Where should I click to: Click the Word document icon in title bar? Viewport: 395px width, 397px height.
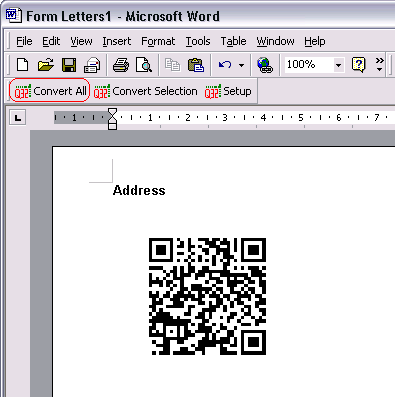click(x=14, y=15)
